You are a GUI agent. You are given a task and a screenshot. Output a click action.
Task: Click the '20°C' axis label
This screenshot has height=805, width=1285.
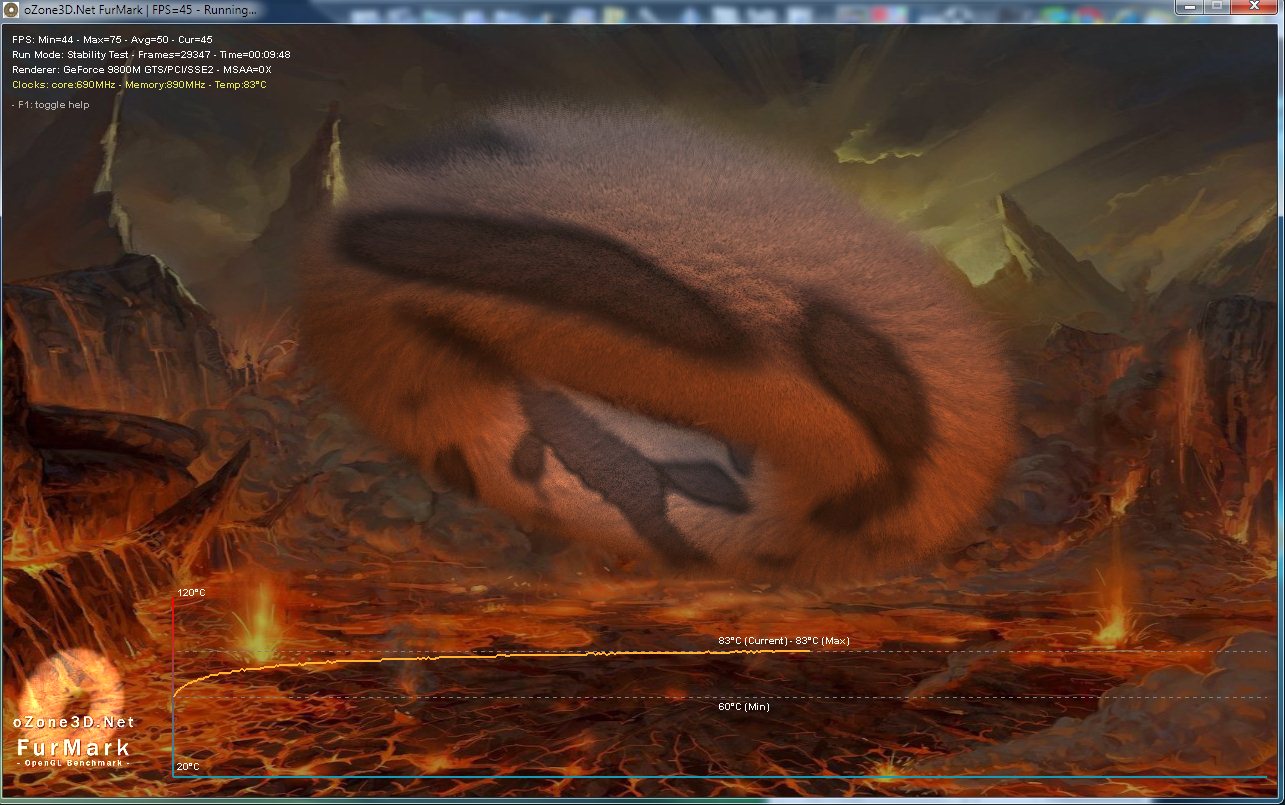(188, 767)
